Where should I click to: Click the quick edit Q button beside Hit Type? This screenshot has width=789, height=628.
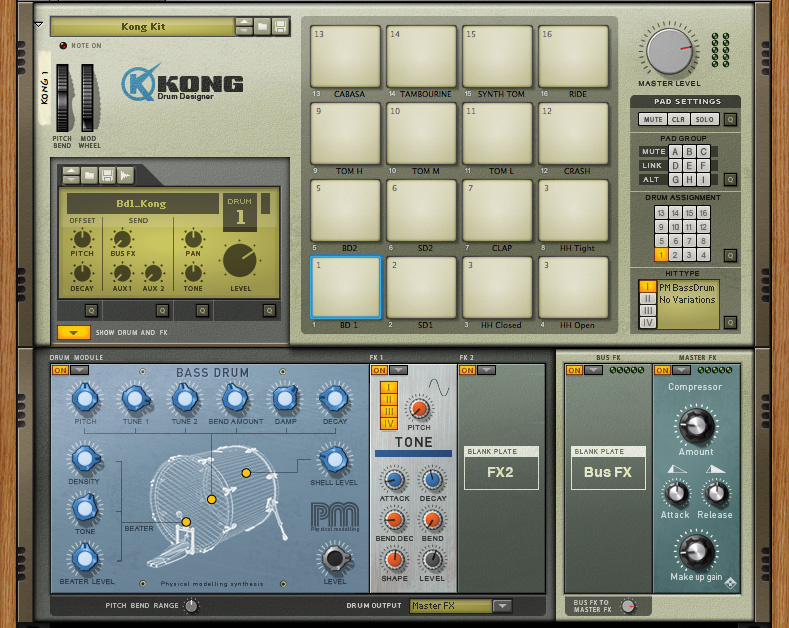730,323
